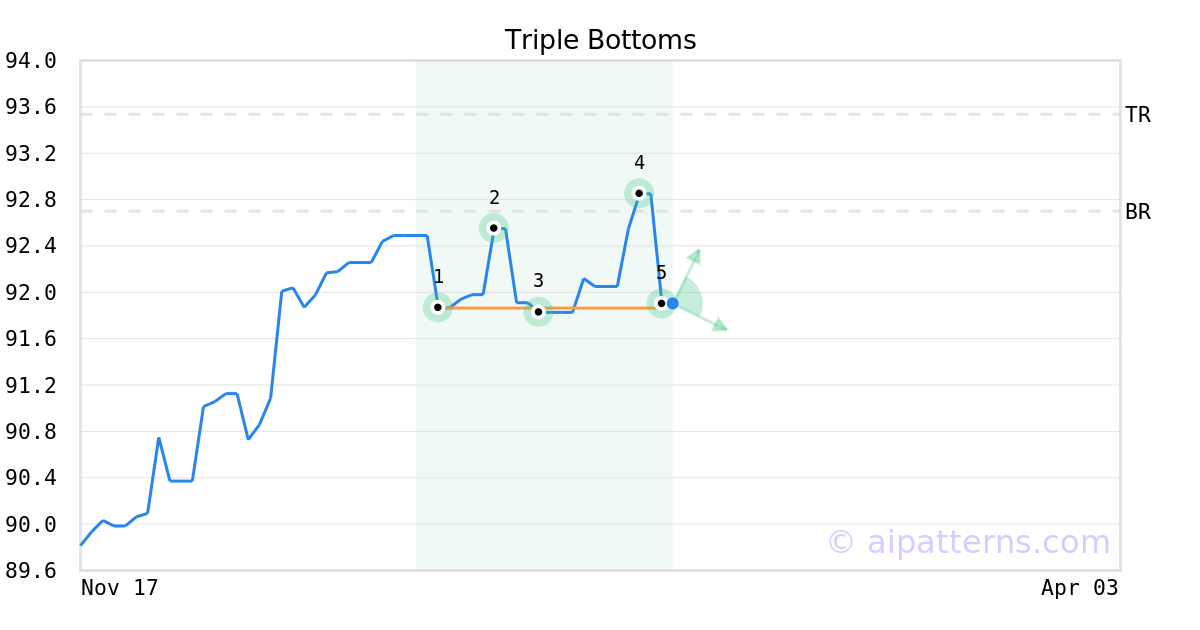
Task: Click the aipatterns.com watermark link
Action: (x=968, y=543)
